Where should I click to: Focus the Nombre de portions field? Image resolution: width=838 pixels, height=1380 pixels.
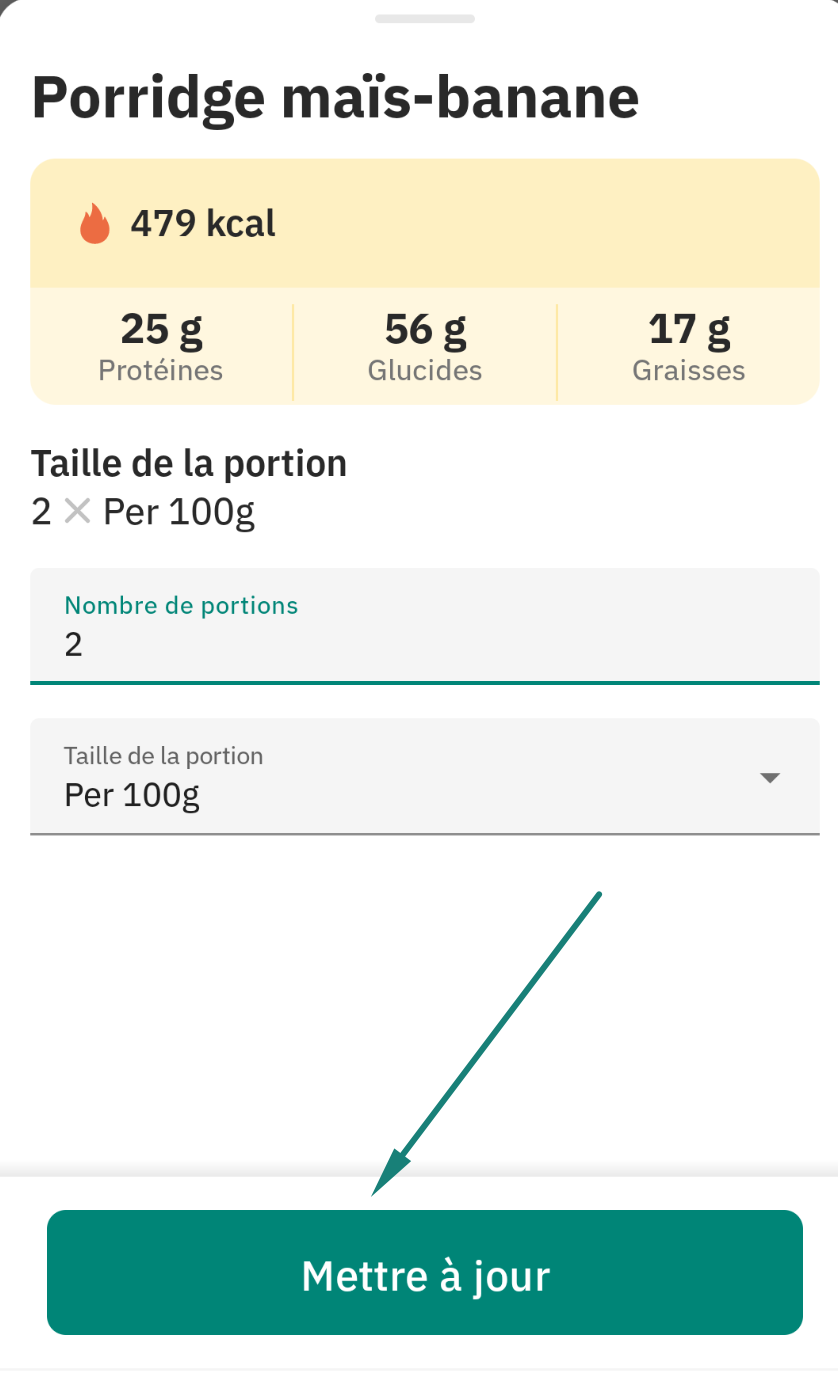425,626
